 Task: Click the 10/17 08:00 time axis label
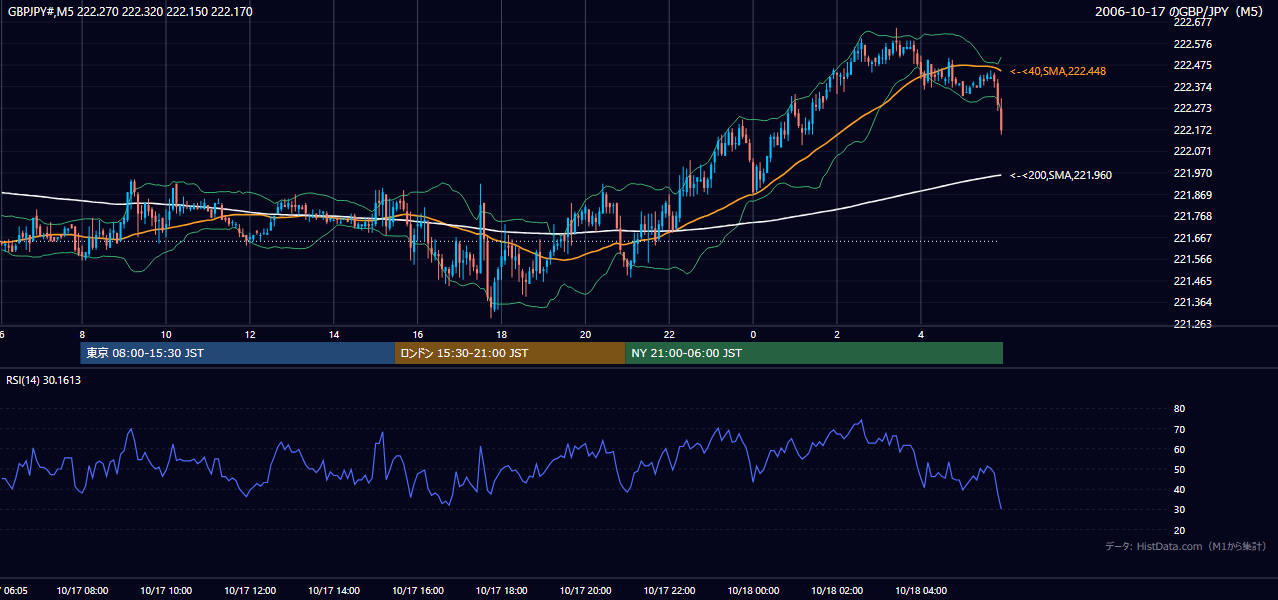(x=82, y=591)
